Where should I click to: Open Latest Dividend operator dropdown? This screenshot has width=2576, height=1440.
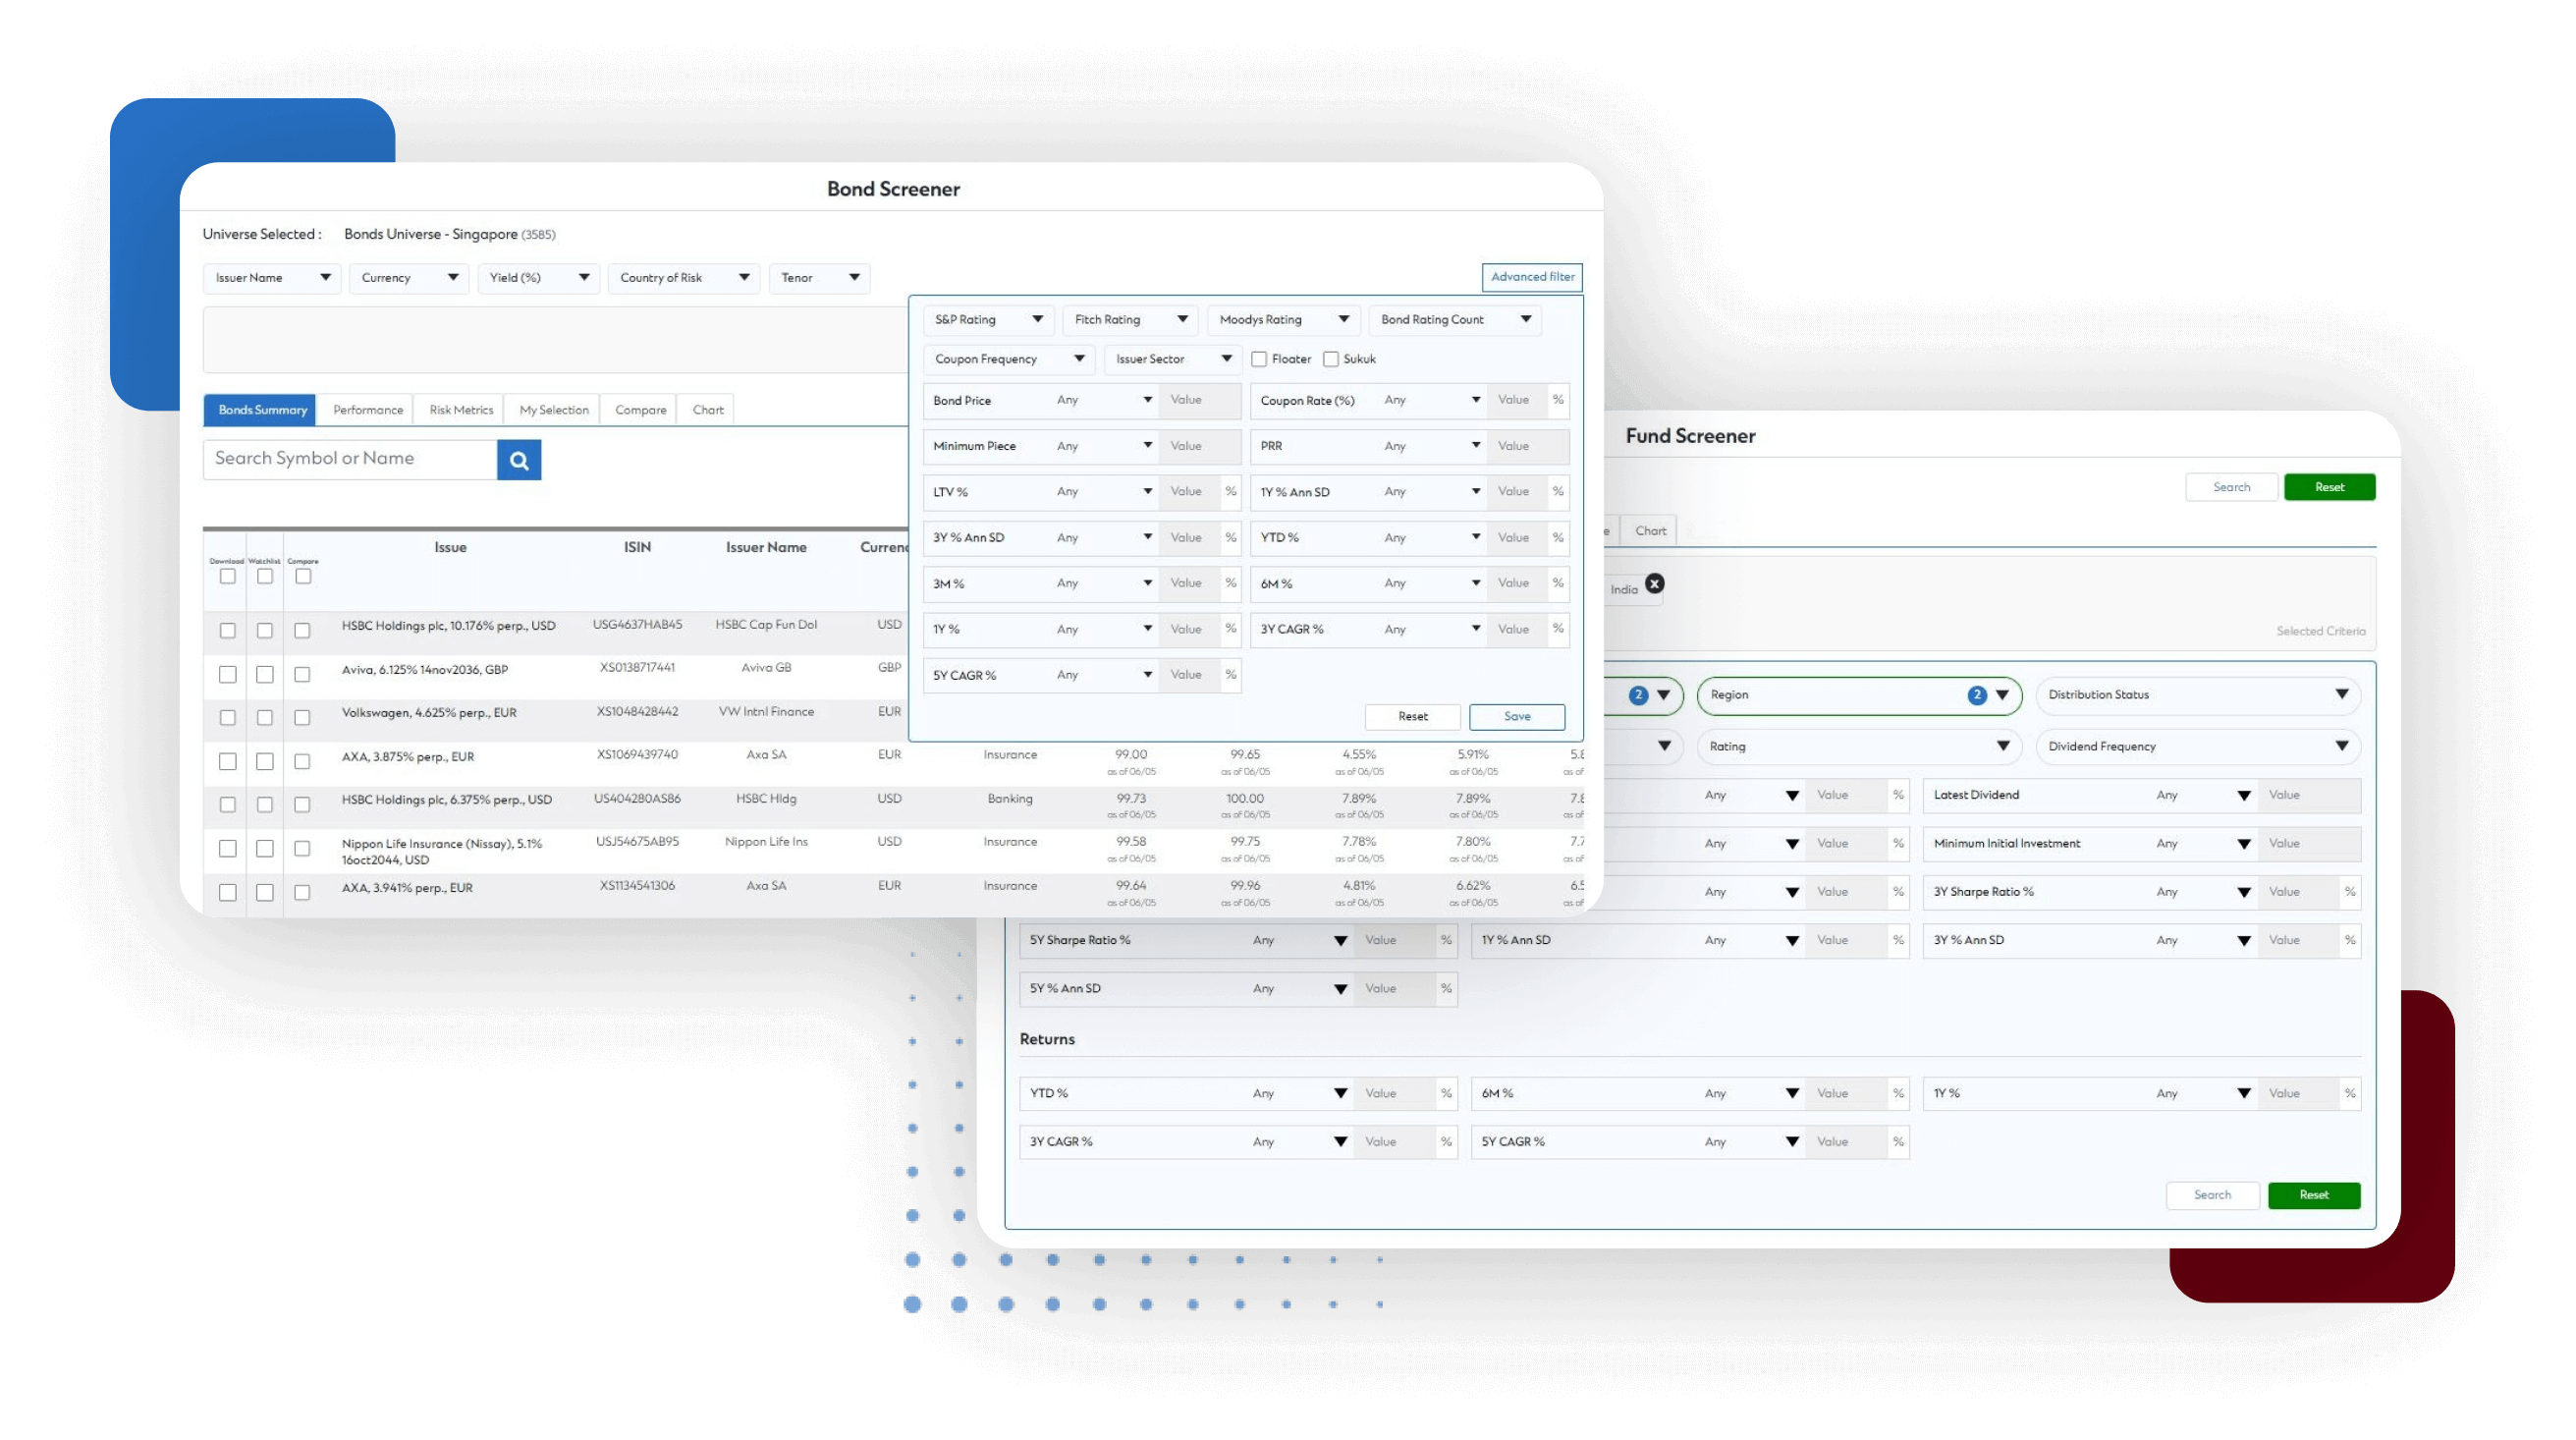click(2203, 796)
